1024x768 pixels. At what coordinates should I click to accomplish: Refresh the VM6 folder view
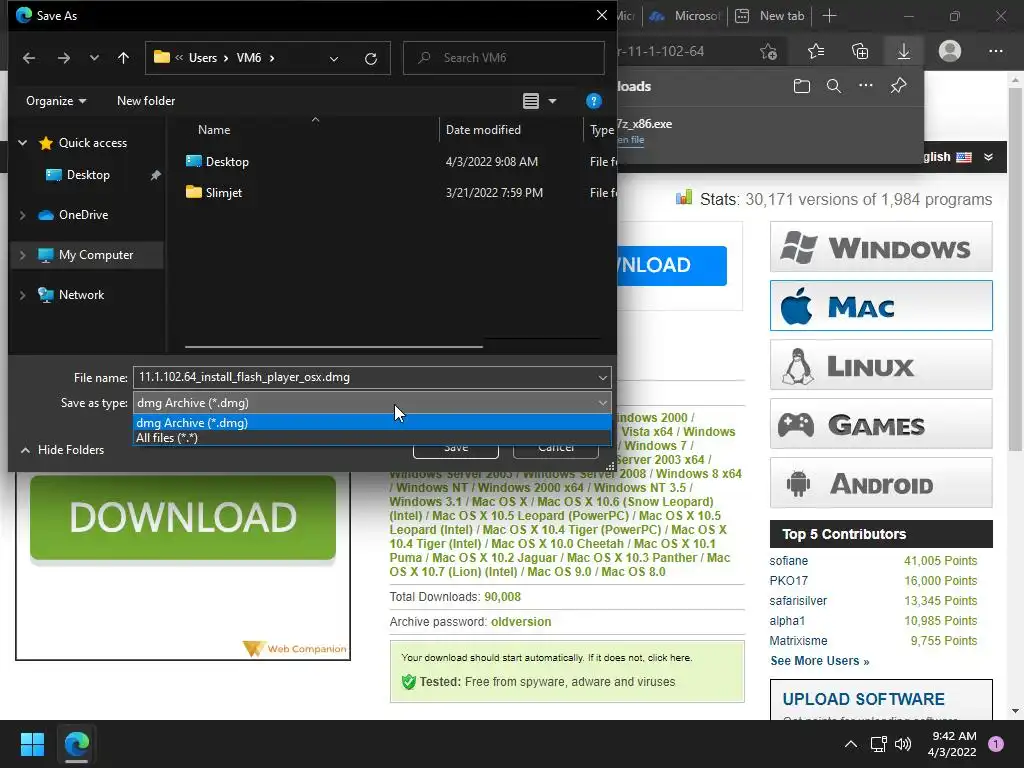click(x=371, y=59)
